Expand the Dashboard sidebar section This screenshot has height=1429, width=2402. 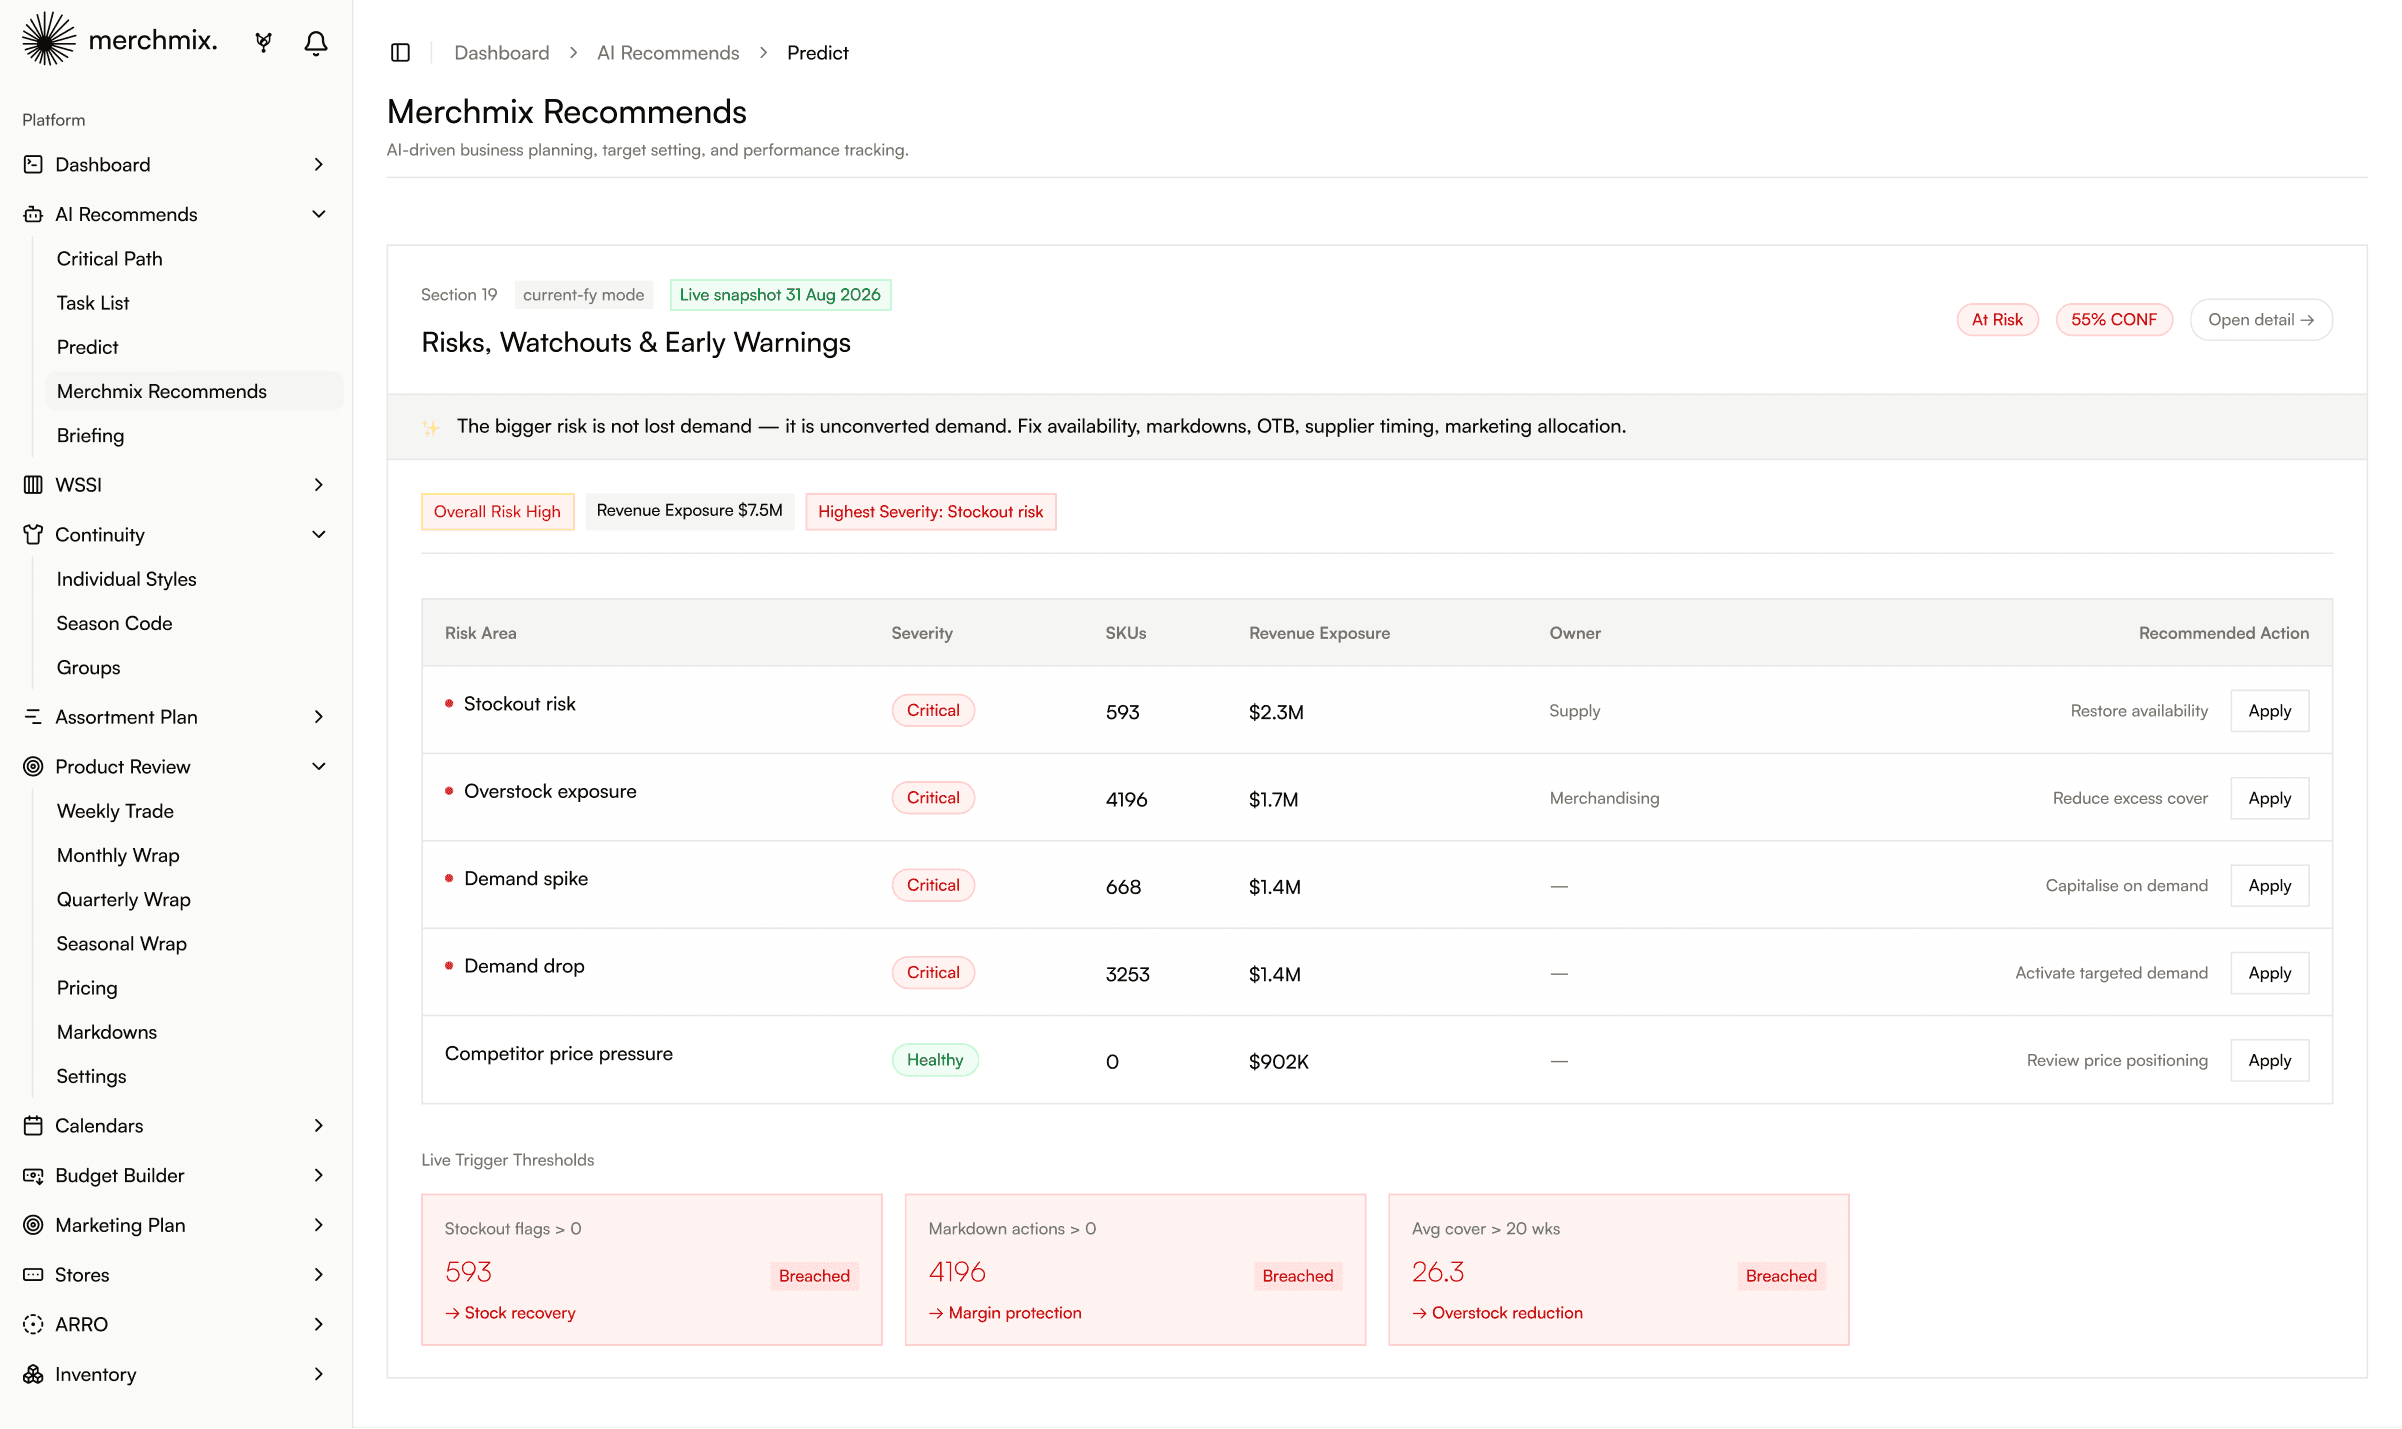319,164
